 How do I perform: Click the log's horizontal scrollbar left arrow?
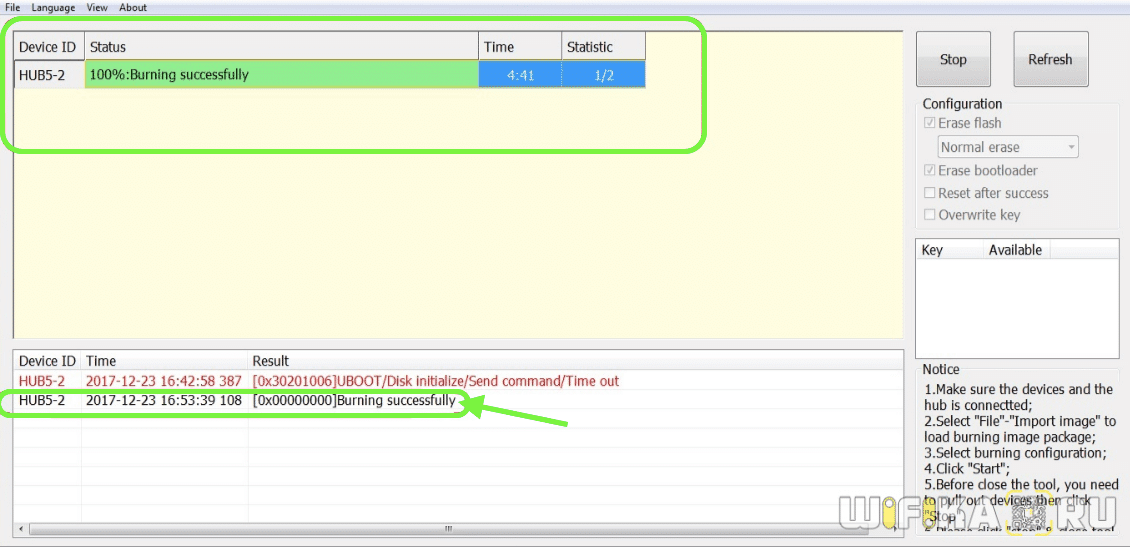(21, 528)
